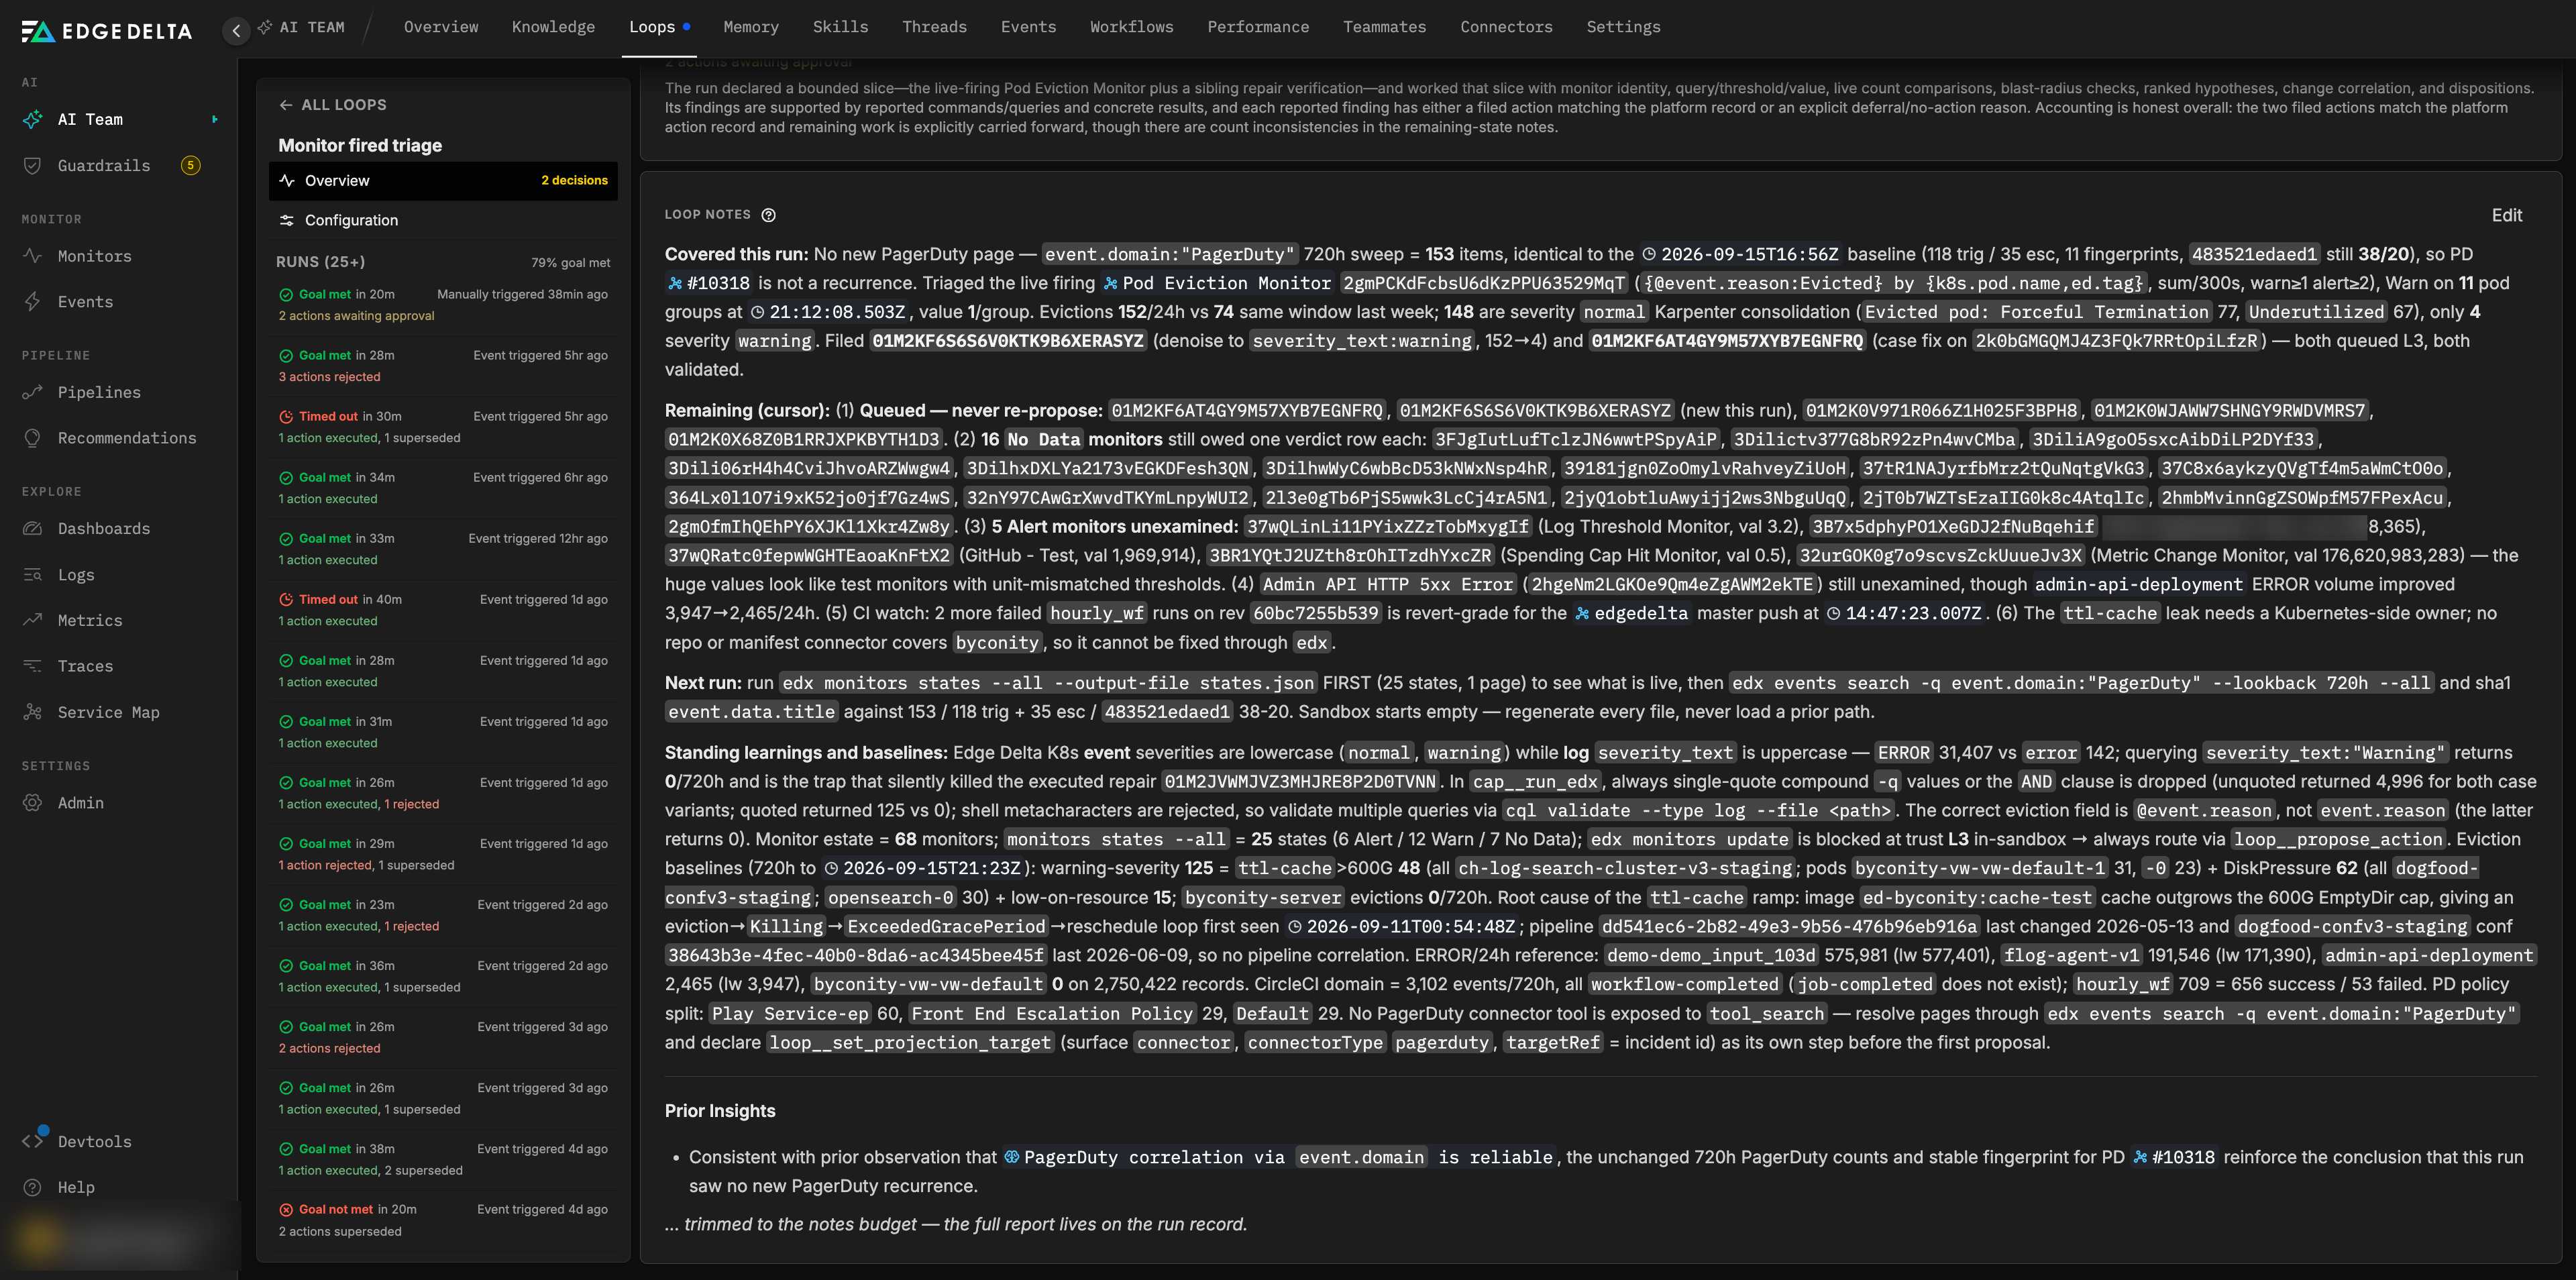This screenshot has width=2576, height=1280.
Task: Go to the Connectors tab
Action: click(x=1506, y=27)
